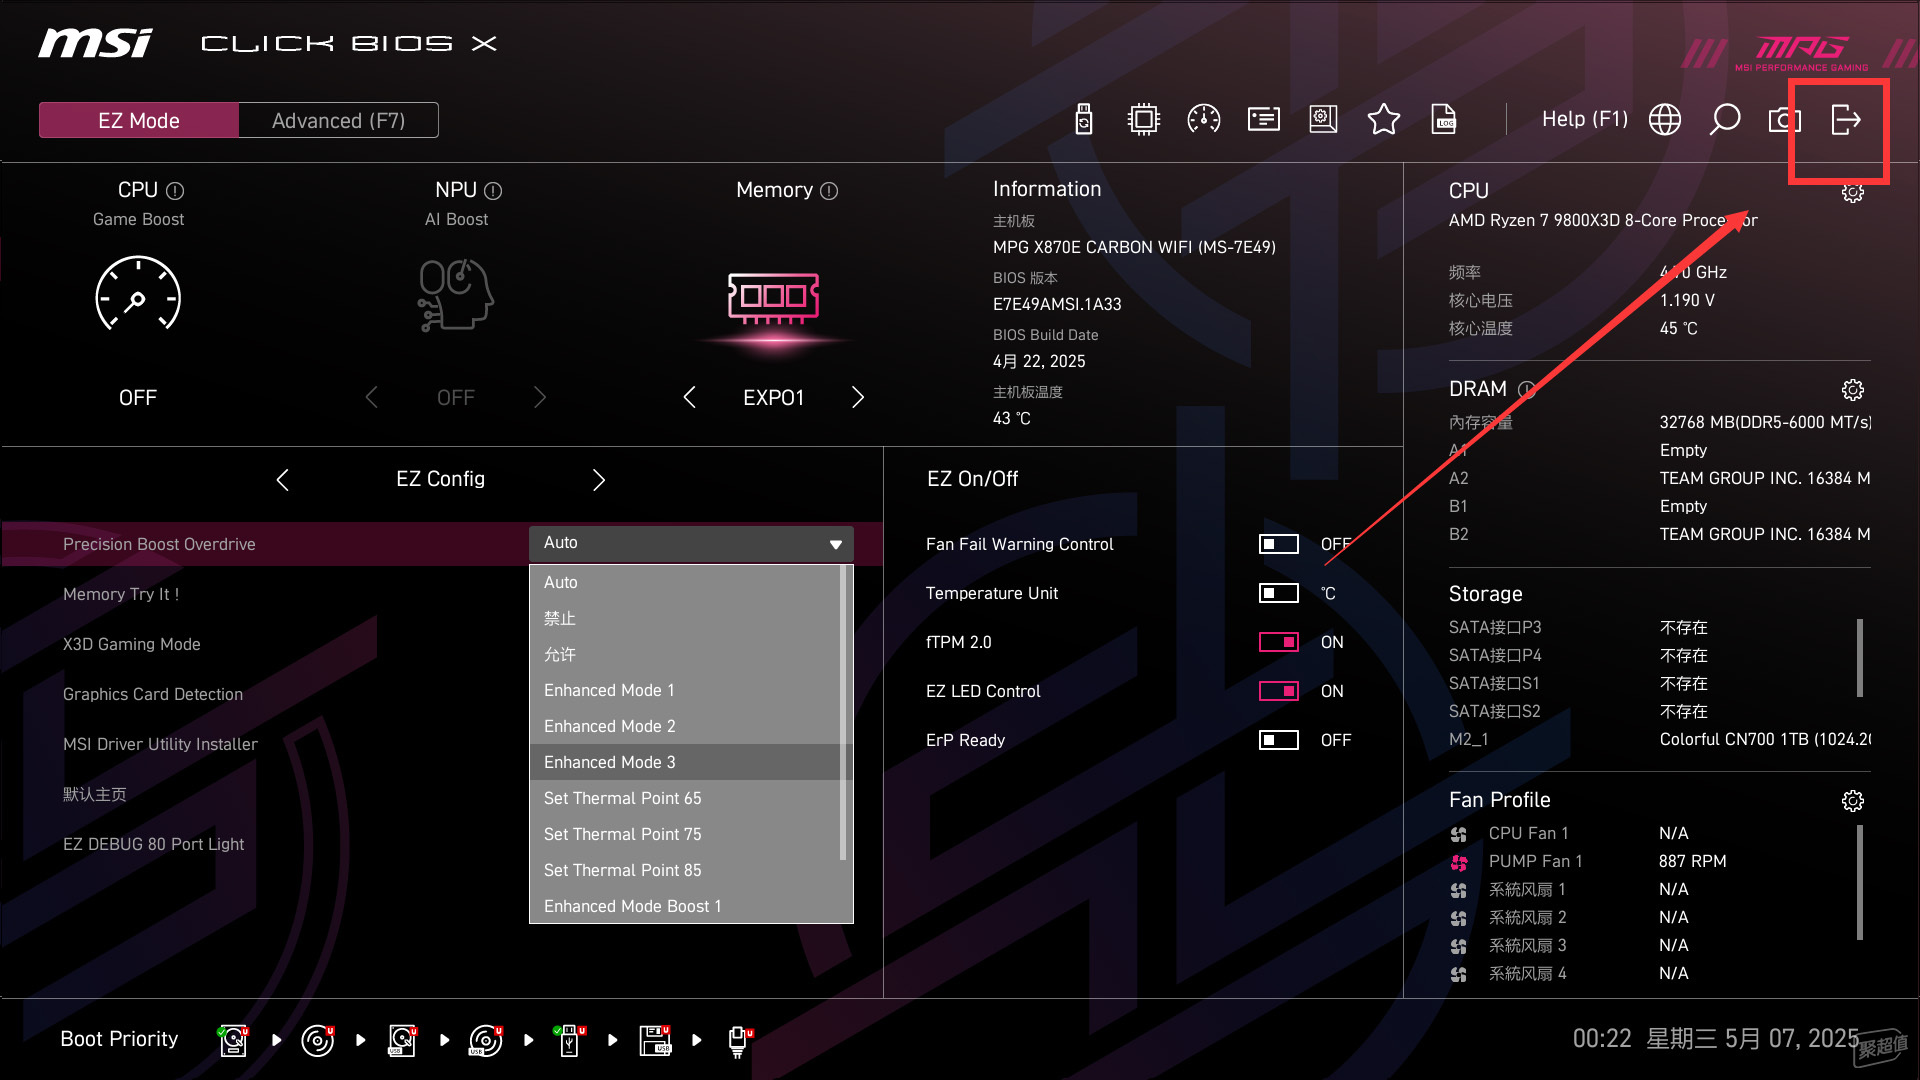
Task: Choose 禁止 in the dropdown list
Action: click(685, 618)
